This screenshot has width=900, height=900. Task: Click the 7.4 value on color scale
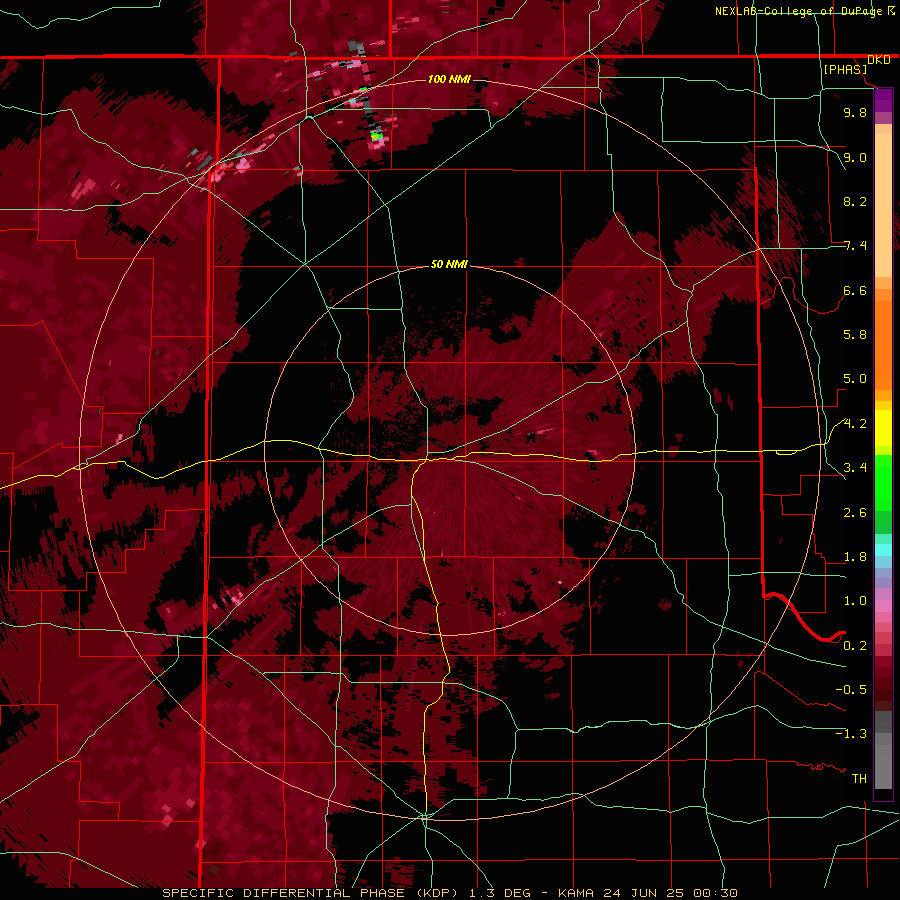coord(855,246)
